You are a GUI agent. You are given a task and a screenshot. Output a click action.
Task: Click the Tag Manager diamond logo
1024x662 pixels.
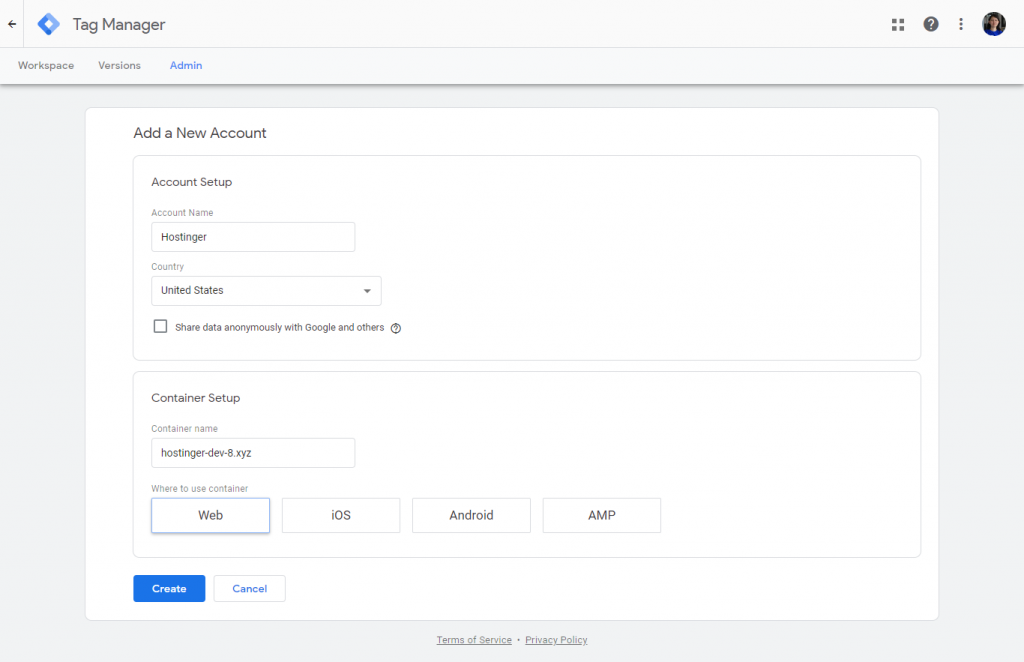(48, 24)
